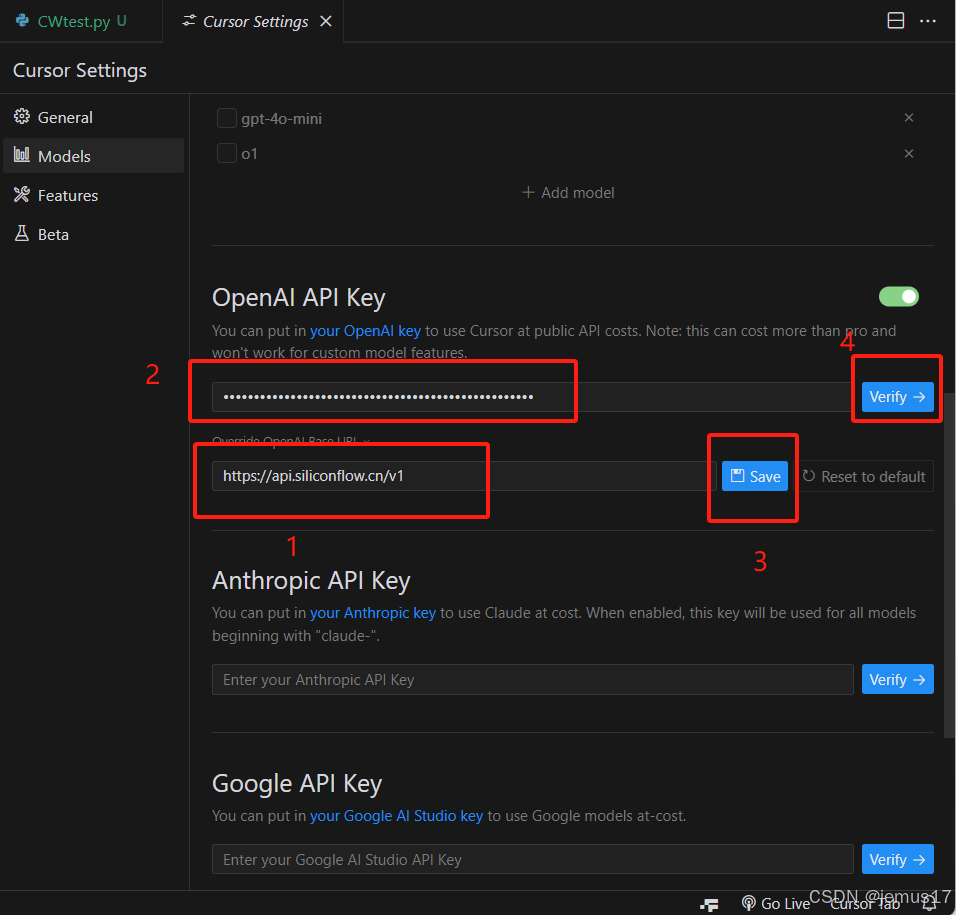Follow the 'your OpenAI key' link
The width and height of the screenshot is (956, 915).
tap(365, 330)
